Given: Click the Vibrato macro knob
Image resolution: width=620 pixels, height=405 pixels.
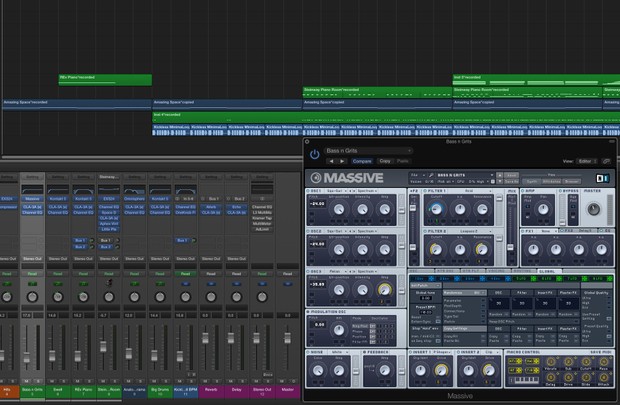Looking at the screenshot, I should (x=550, y=361).
